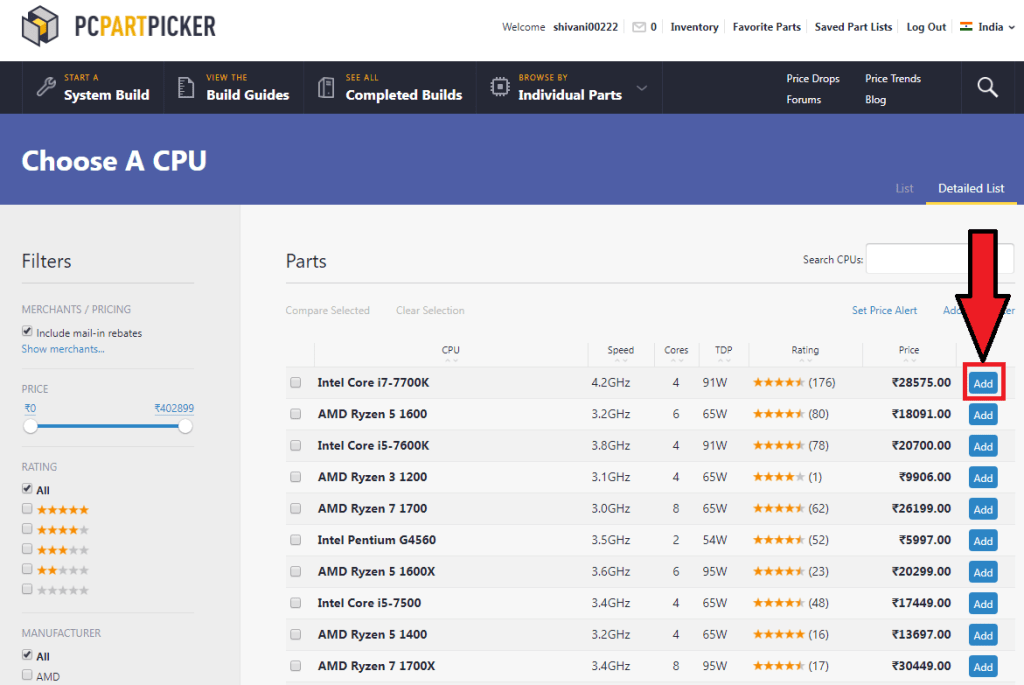The image size is (1024, 685).
Task: Open the Forums link
Action: pyautogui.click(x=803, y=99)
